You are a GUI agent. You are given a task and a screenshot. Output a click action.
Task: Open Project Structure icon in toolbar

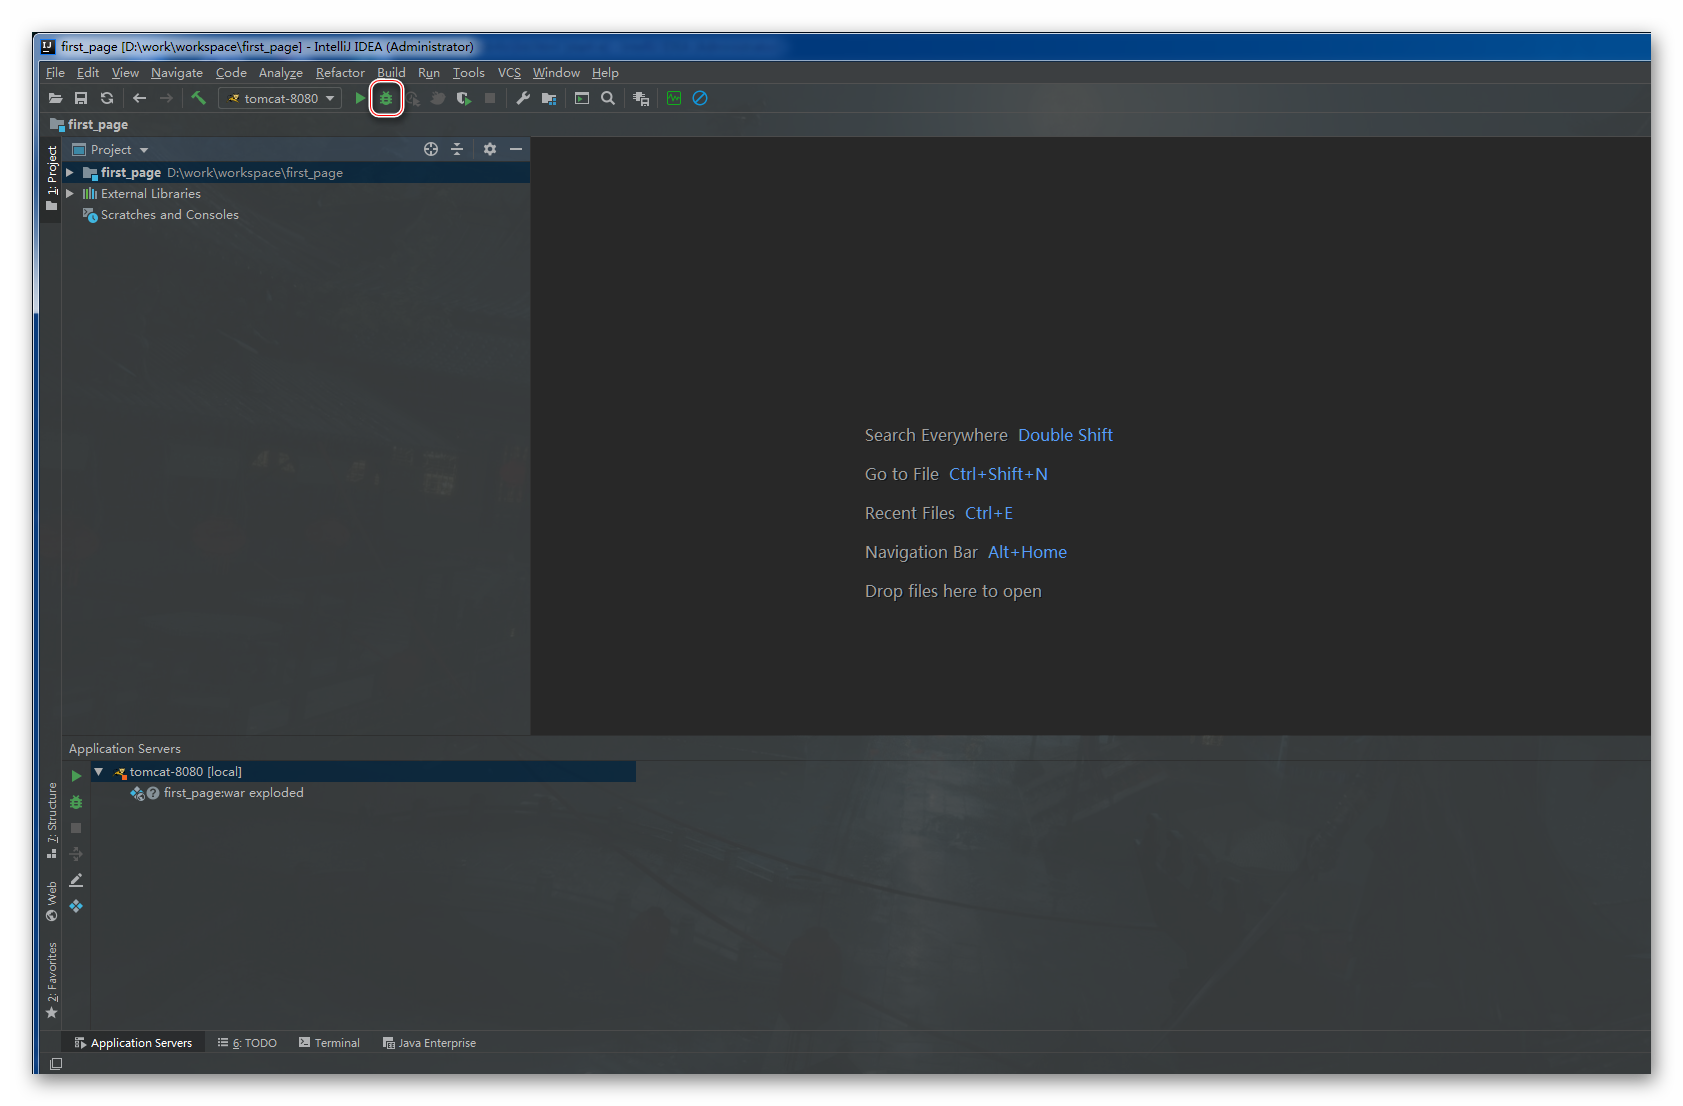pyautogui.click(x=548, y=98)
